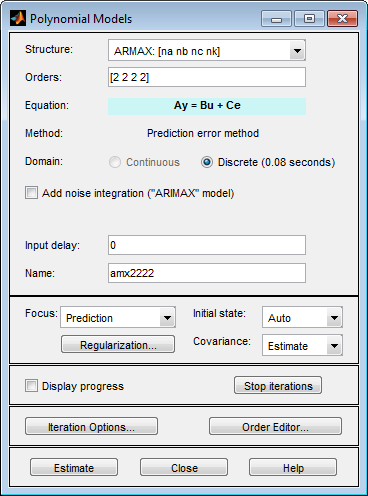Open the Structure ARMAX dropdown
This screenshot has width=368, height=496.
207,50
